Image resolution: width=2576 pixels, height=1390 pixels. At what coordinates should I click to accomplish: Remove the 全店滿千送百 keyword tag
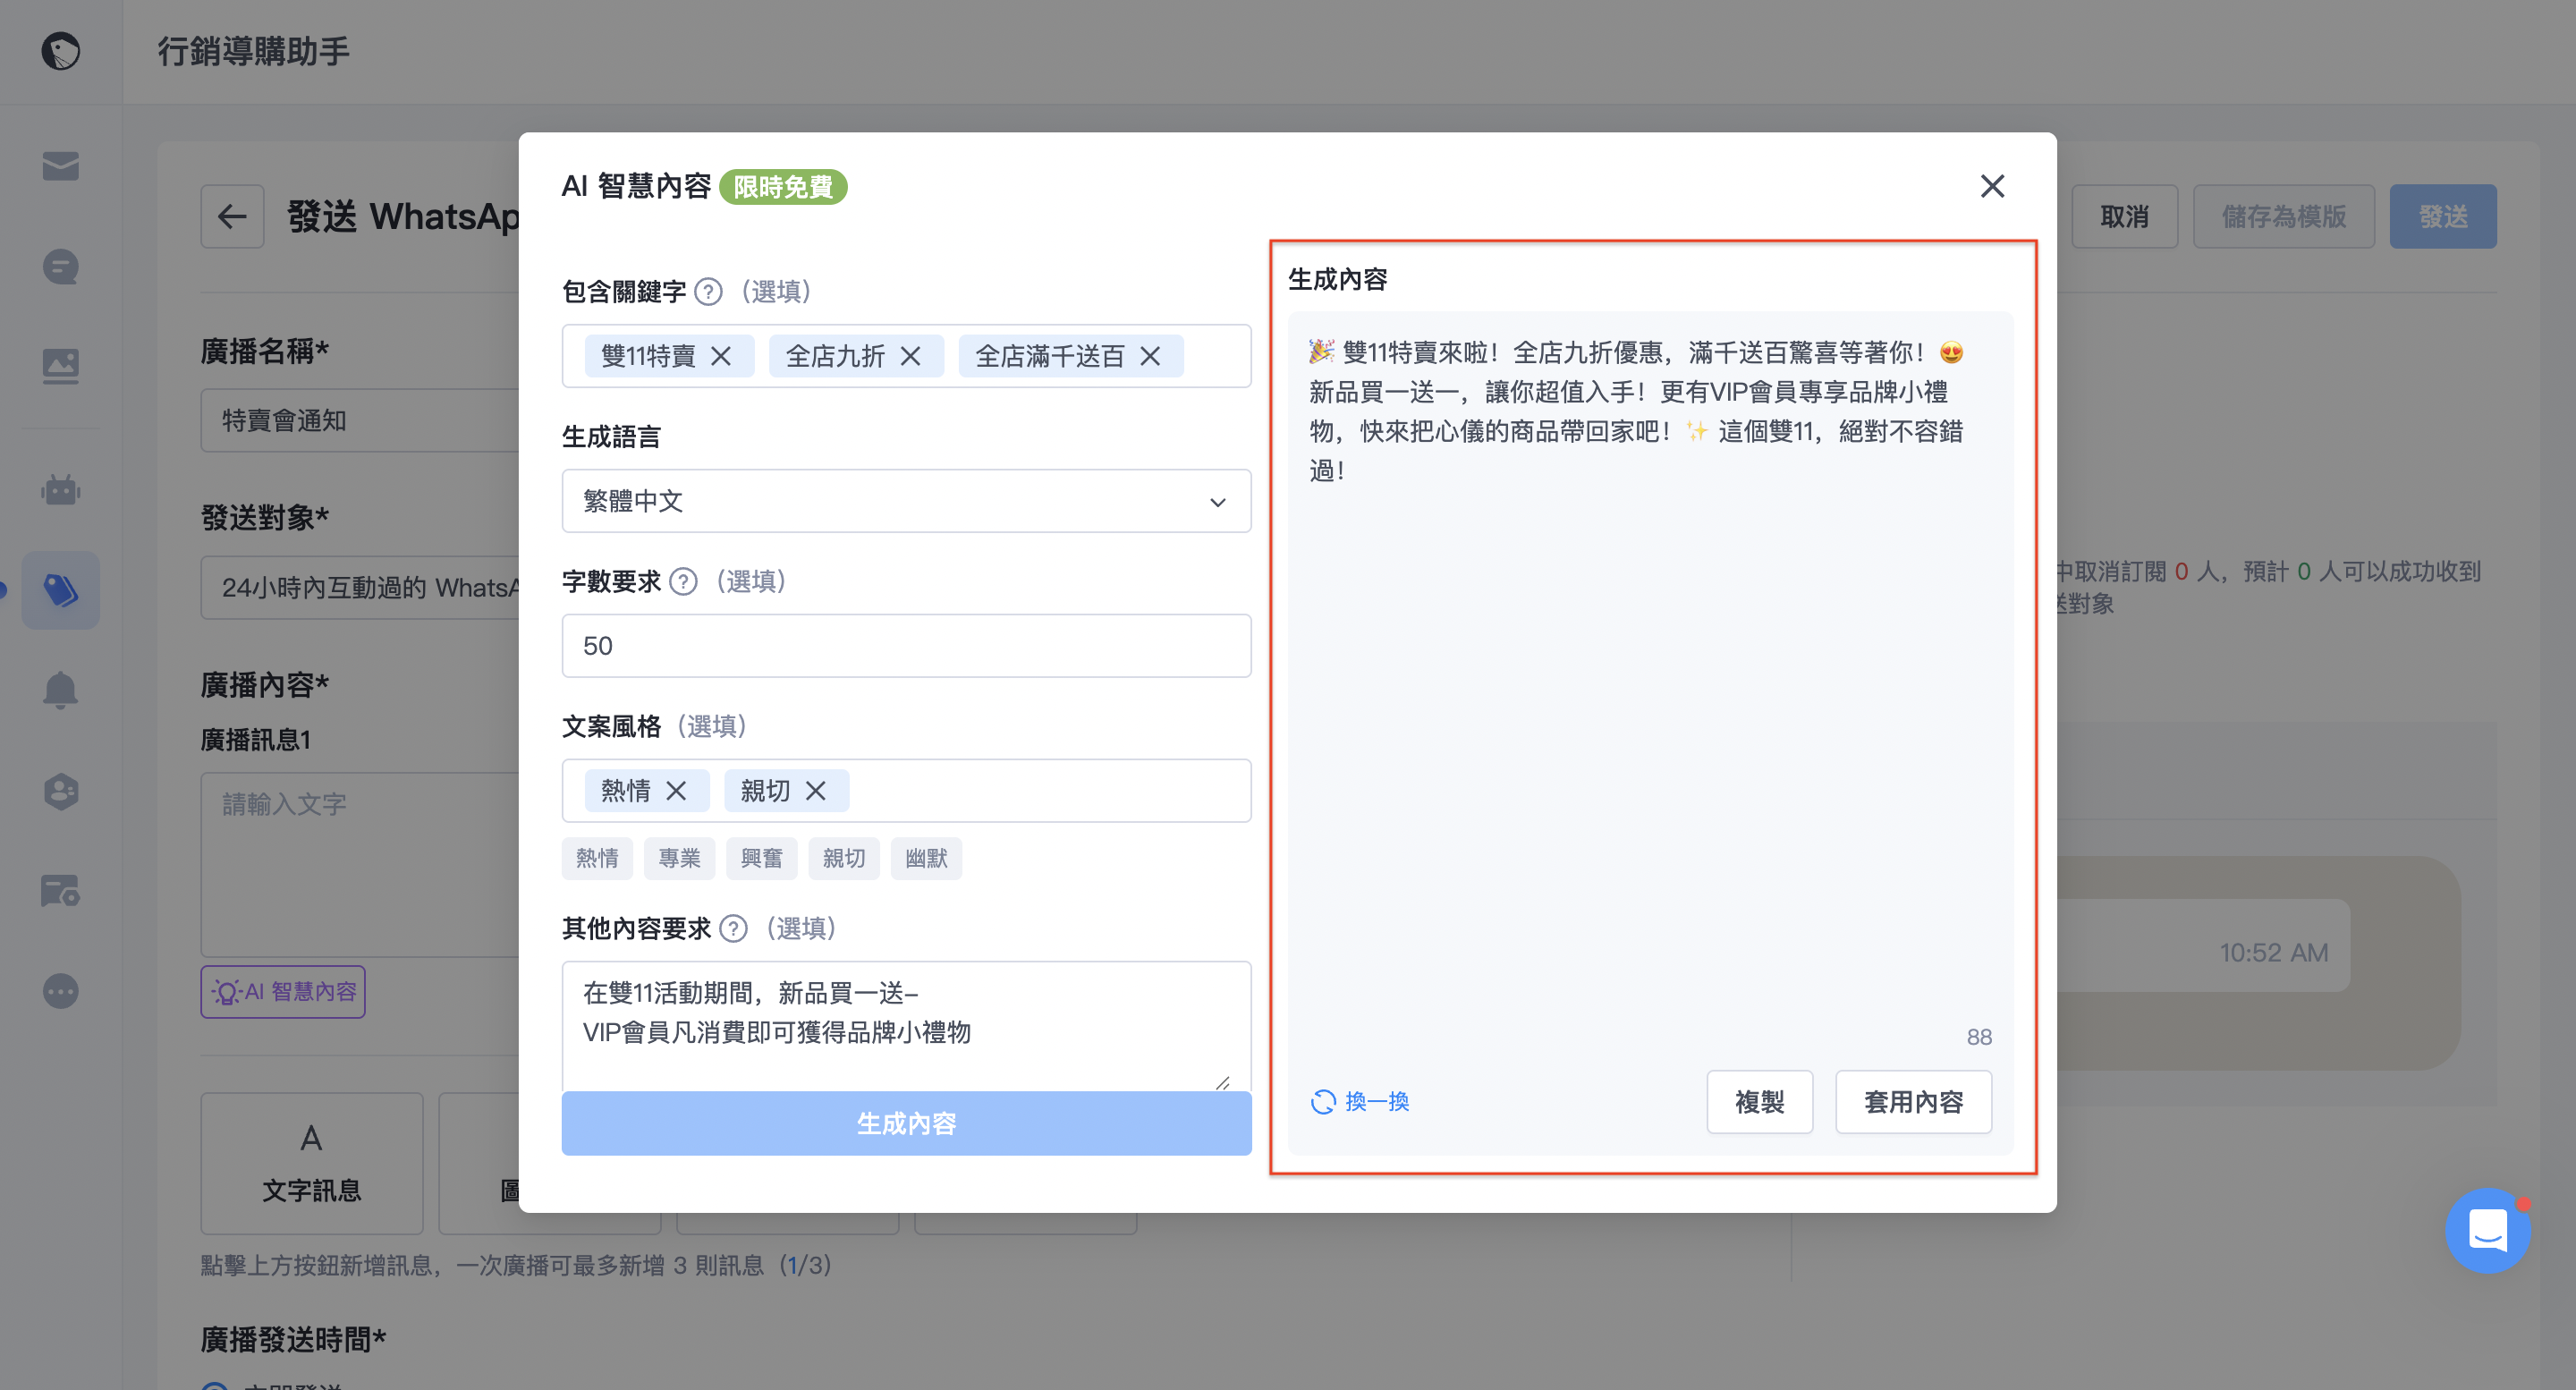coord(1150,356)
